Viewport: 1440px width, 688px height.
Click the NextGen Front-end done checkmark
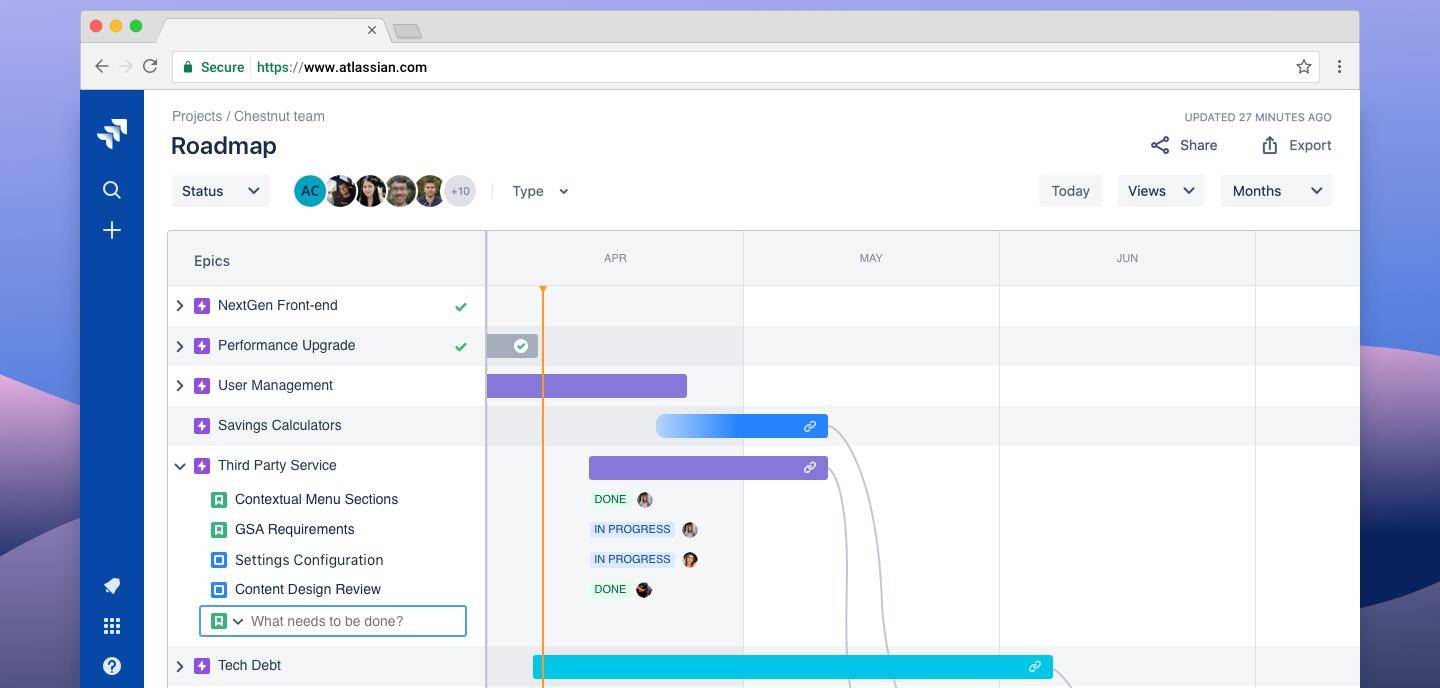[x=461, y=307]
